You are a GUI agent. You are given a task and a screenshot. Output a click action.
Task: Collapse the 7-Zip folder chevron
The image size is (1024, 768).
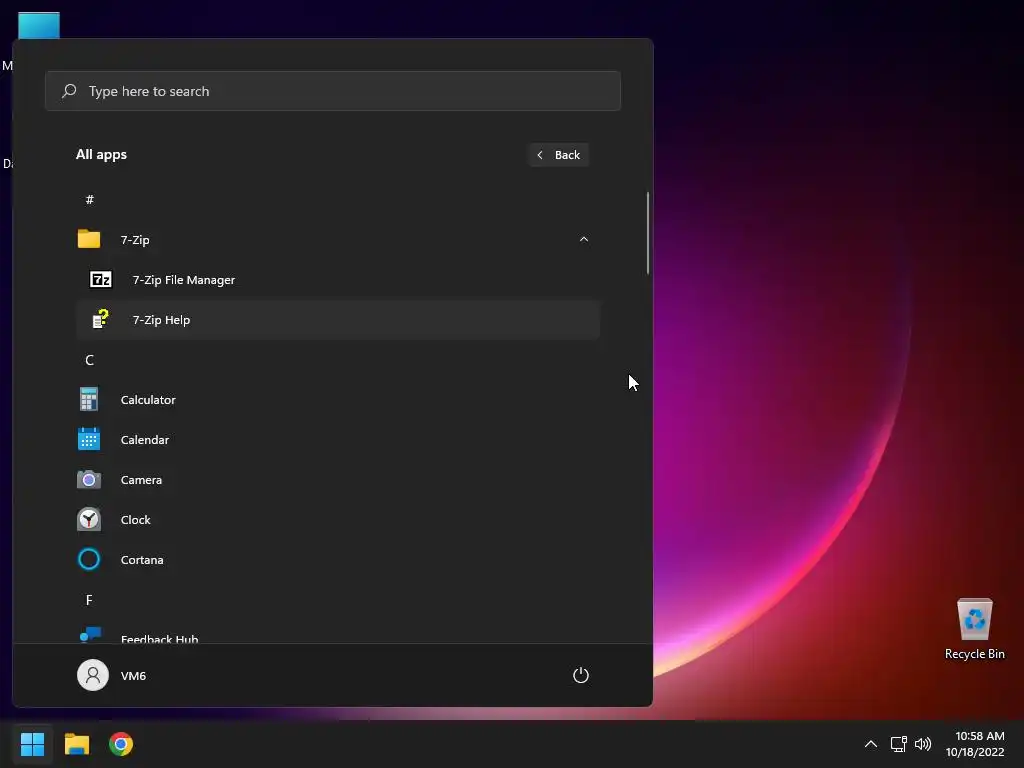click(584, 240)
